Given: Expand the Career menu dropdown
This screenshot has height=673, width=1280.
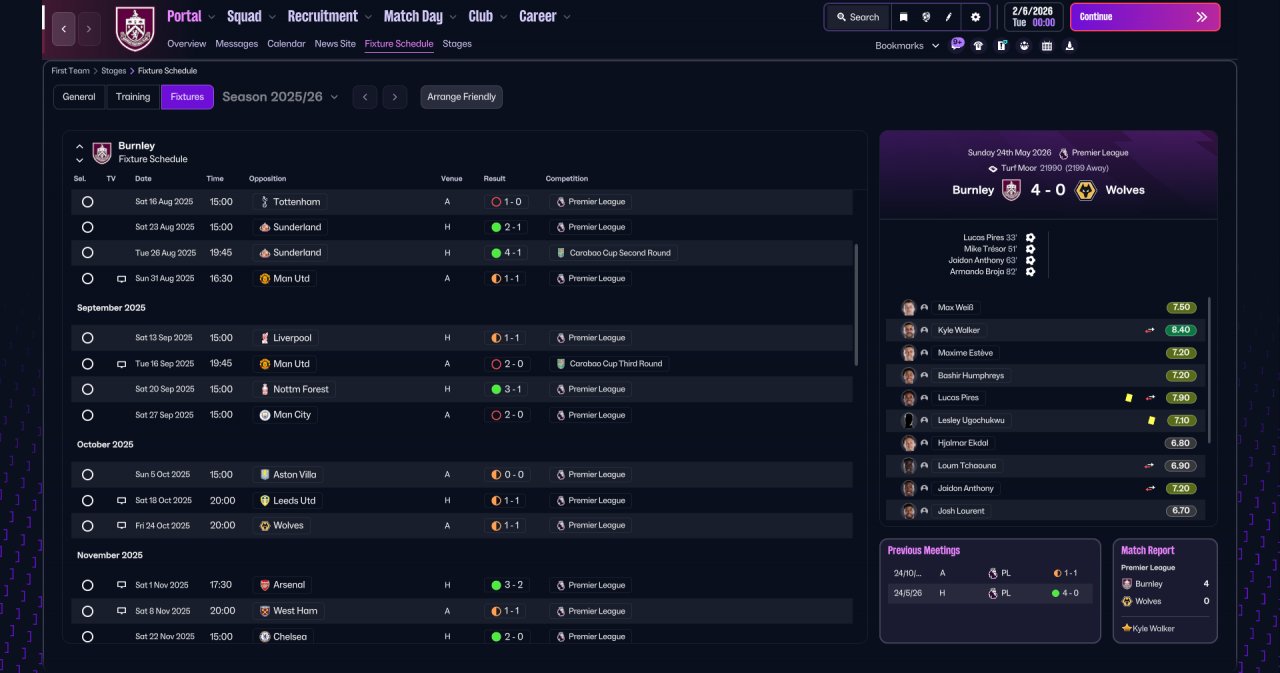Looking at the screenshot, I should click(x=567, y=17).
